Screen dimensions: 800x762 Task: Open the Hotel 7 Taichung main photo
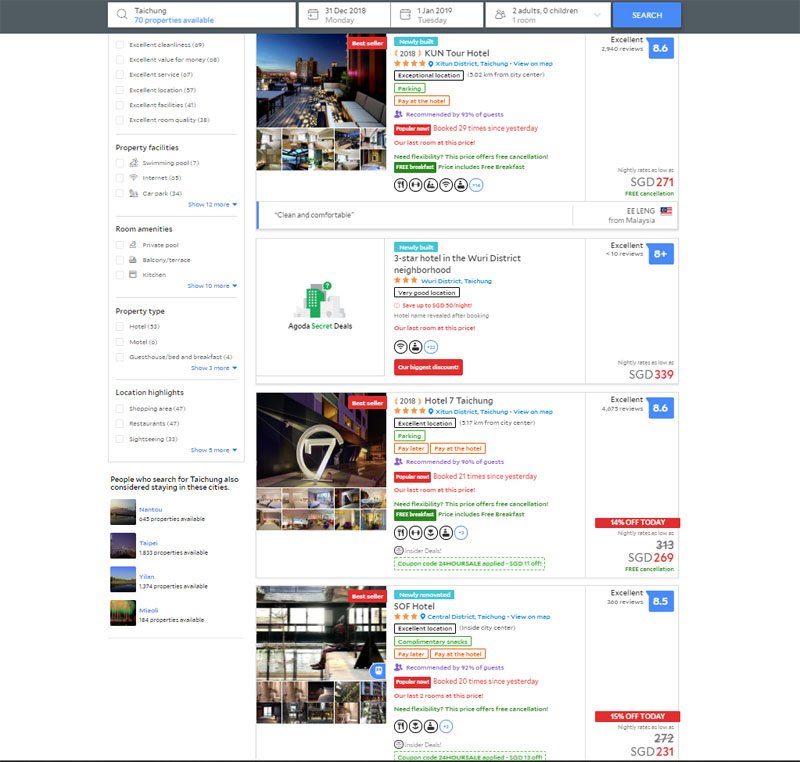[x=321, y=440]
